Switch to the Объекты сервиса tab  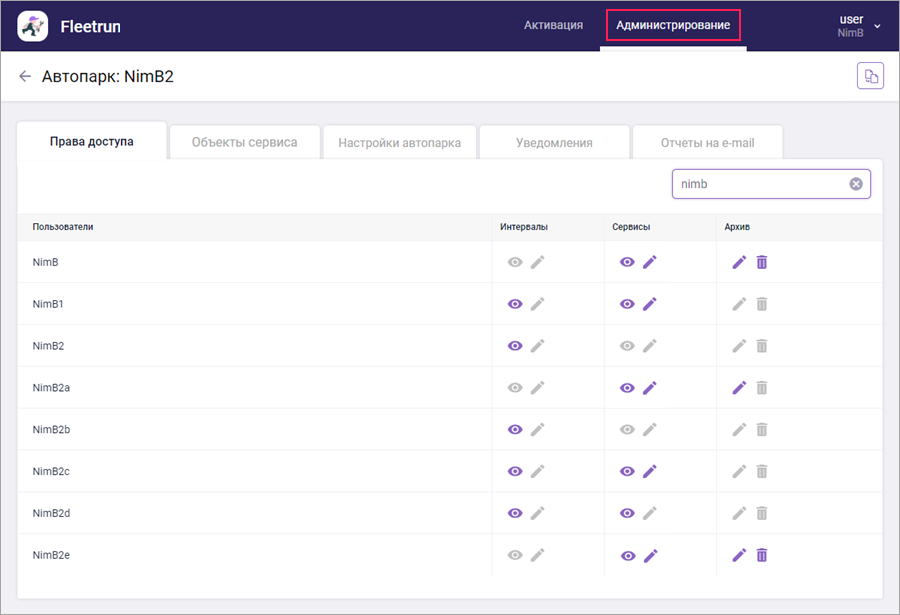[244, 142]
